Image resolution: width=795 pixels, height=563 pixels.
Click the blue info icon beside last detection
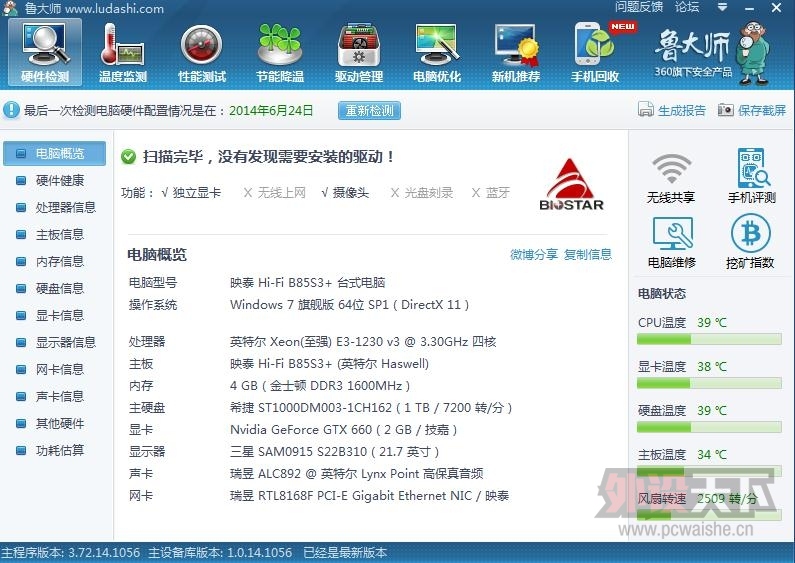(x=11, y=110)
